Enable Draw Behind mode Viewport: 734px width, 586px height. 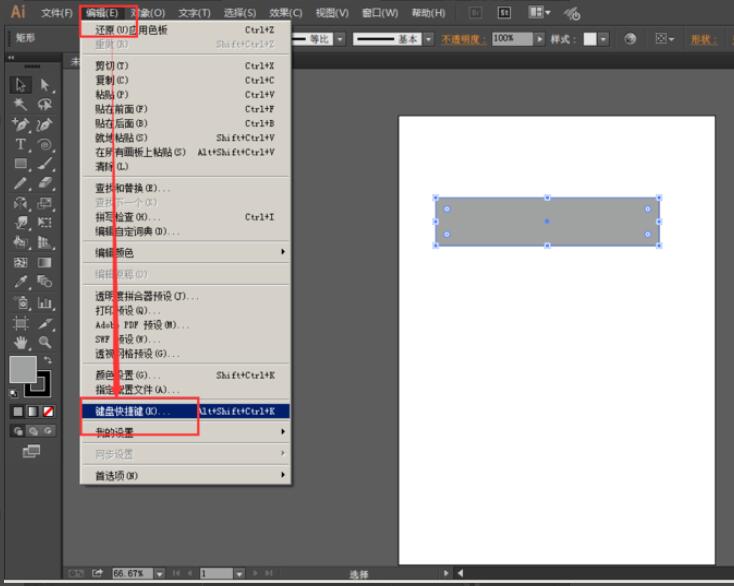click(33, 431)
